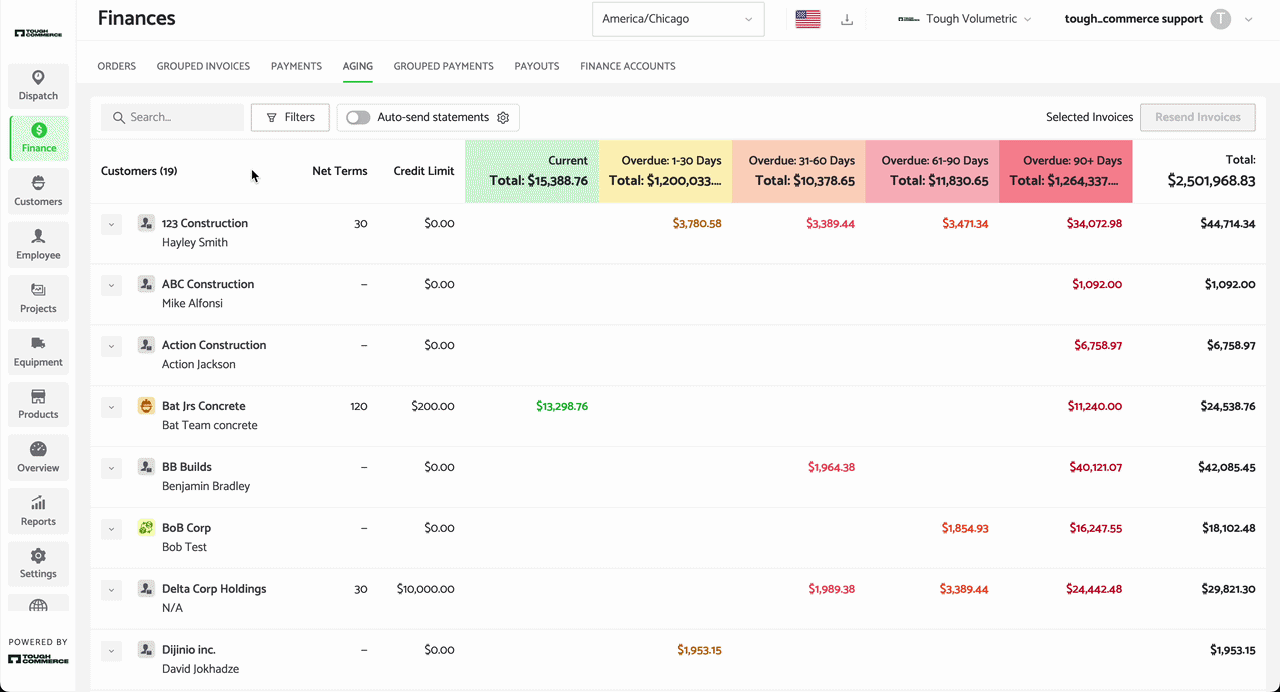Viewport: 1280px width, 692px height.
Task: Click the Resend Invoices button
Action: tap(1198, 117)
